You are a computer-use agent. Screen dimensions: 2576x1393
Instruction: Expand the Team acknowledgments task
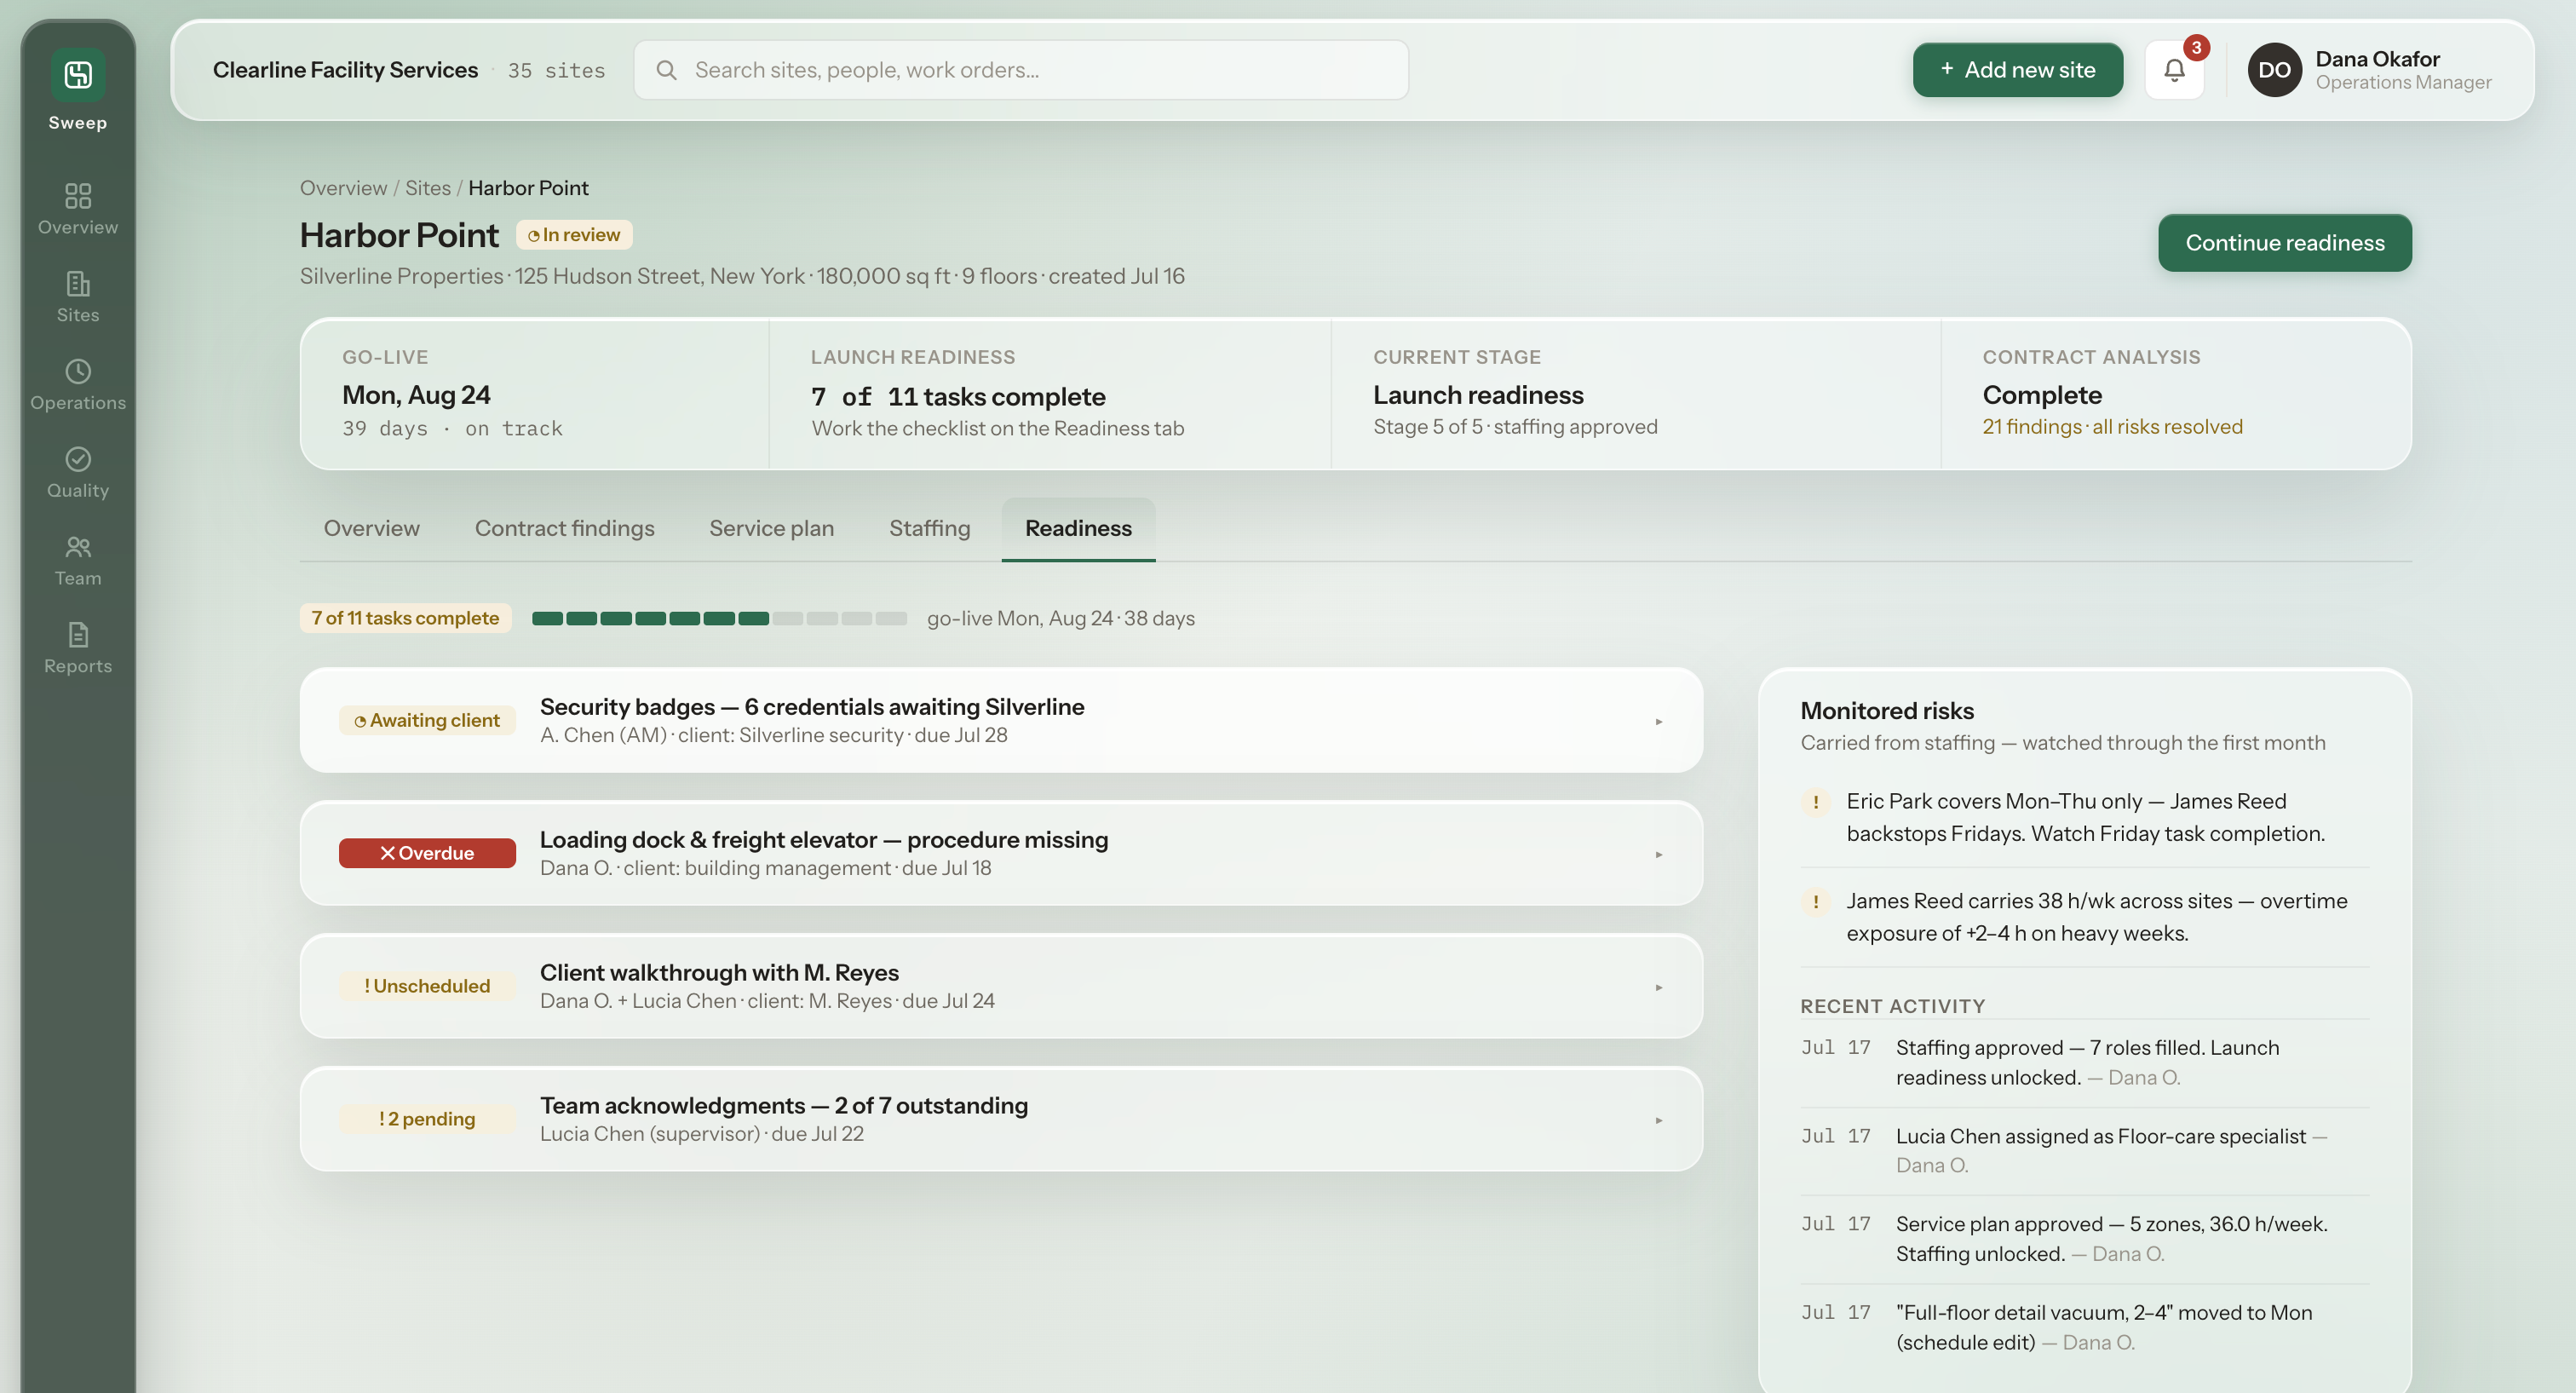[x=1658, y=1120]
